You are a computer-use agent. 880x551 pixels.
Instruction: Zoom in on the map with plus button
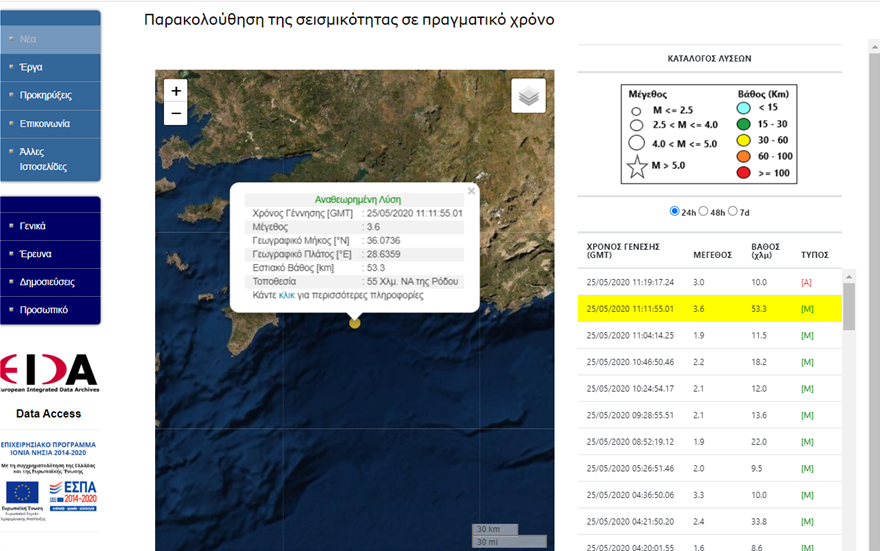pyautogui.click(x=176, y=91)
